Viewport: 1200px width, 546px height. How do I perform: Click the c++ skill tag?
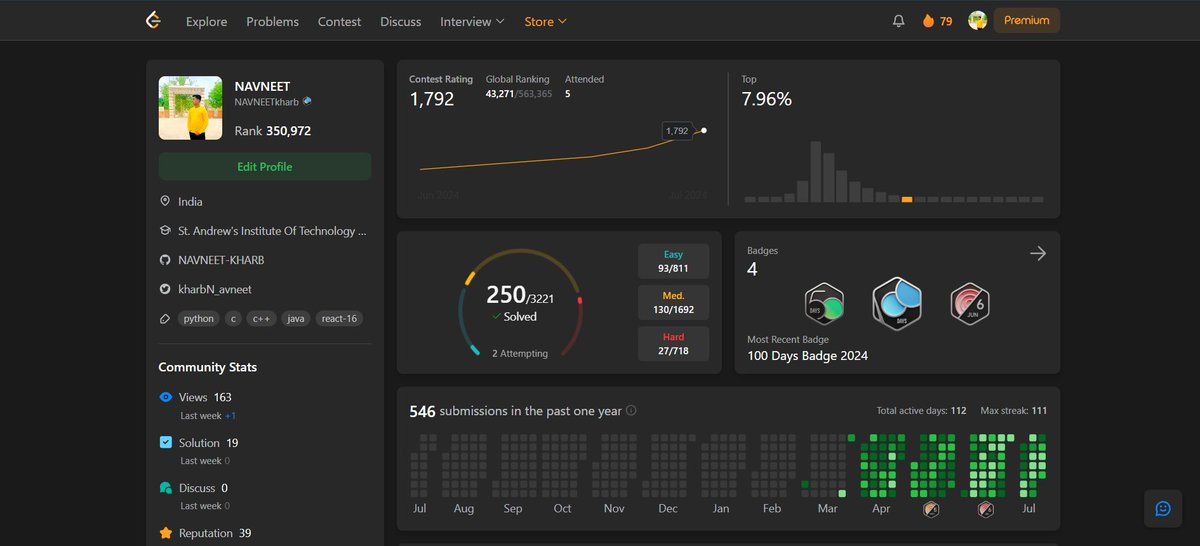[x=262, y=319]
